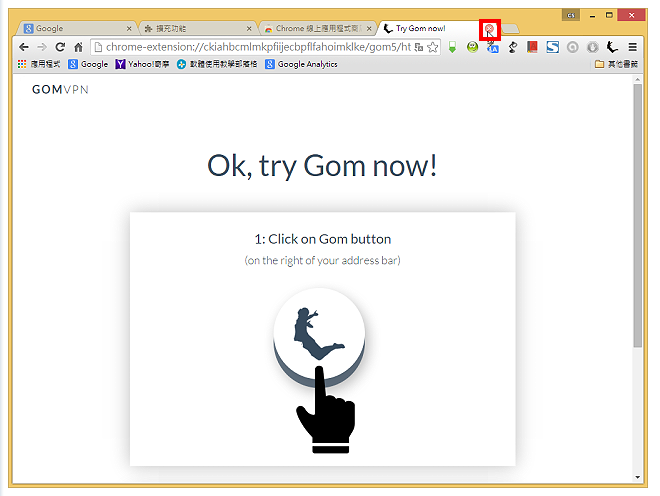
Task: Open the 軟體使用教學部落格 bookmark
Action: coord(217,64)
